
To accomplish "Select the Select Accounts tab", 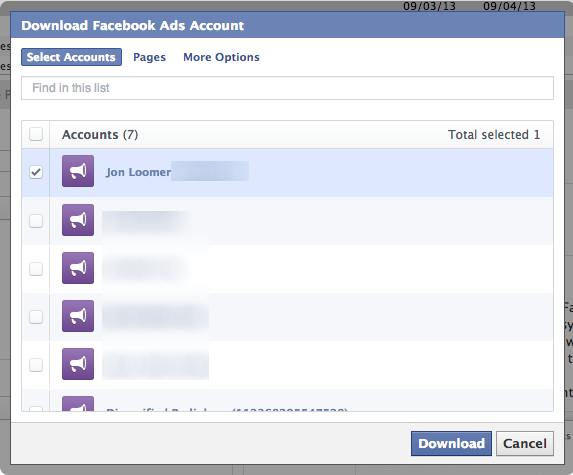I will 71,57.
